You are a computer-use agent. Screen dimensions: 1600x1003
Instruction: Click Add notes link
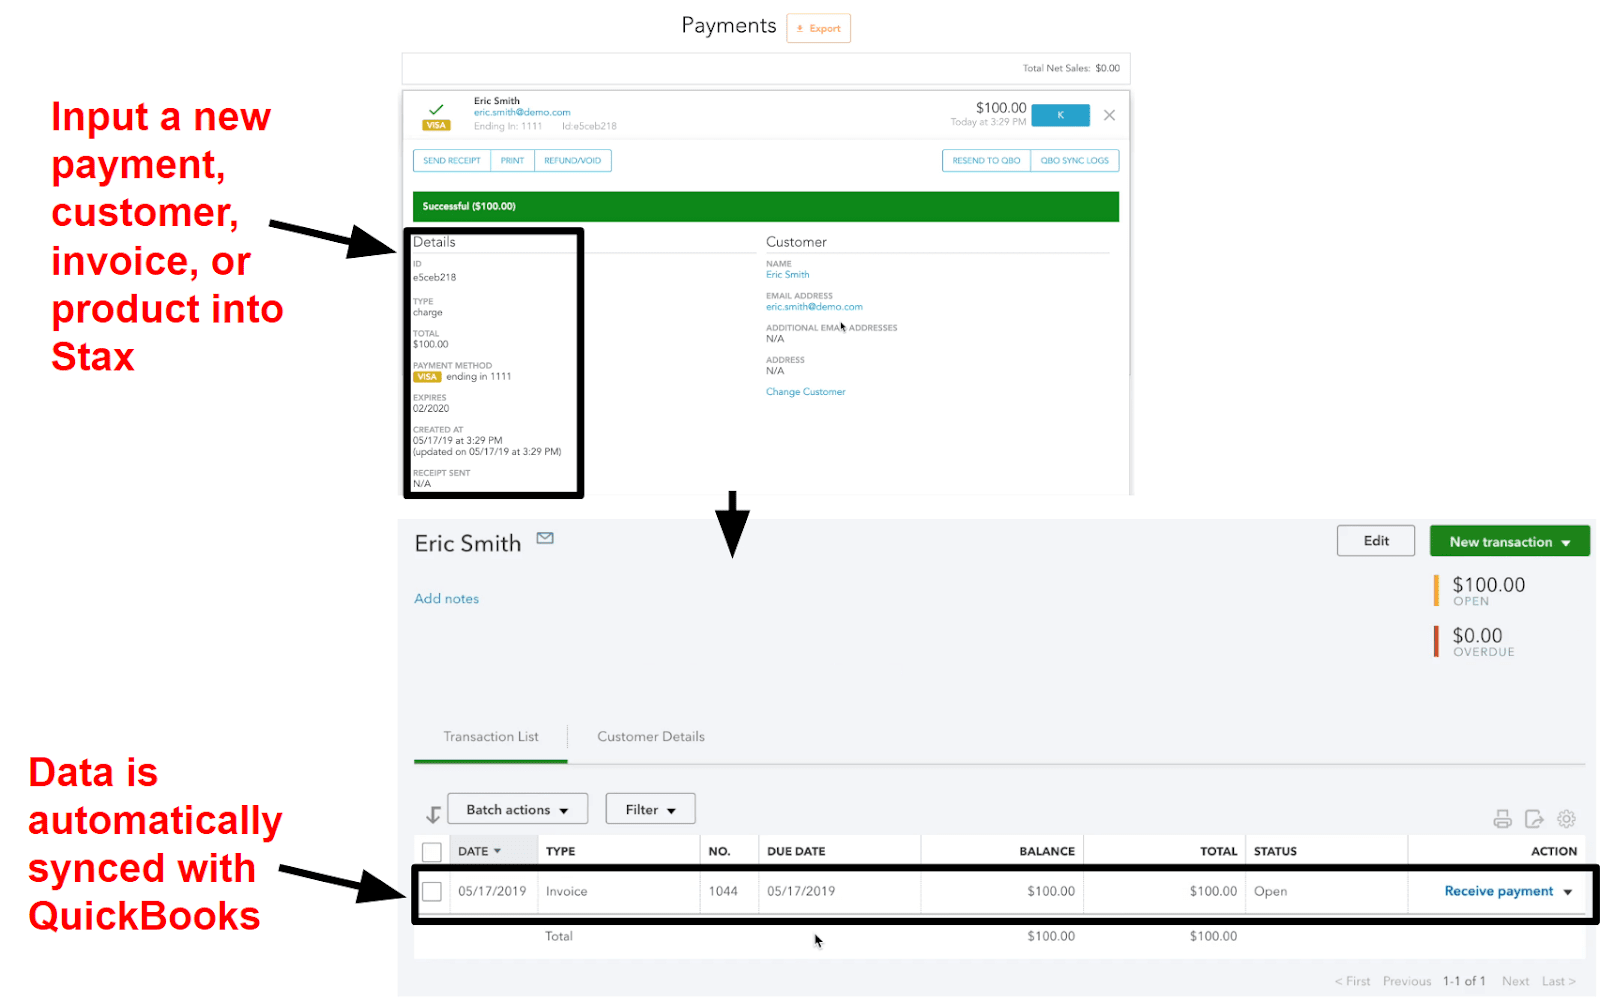(x=447, y=598)
